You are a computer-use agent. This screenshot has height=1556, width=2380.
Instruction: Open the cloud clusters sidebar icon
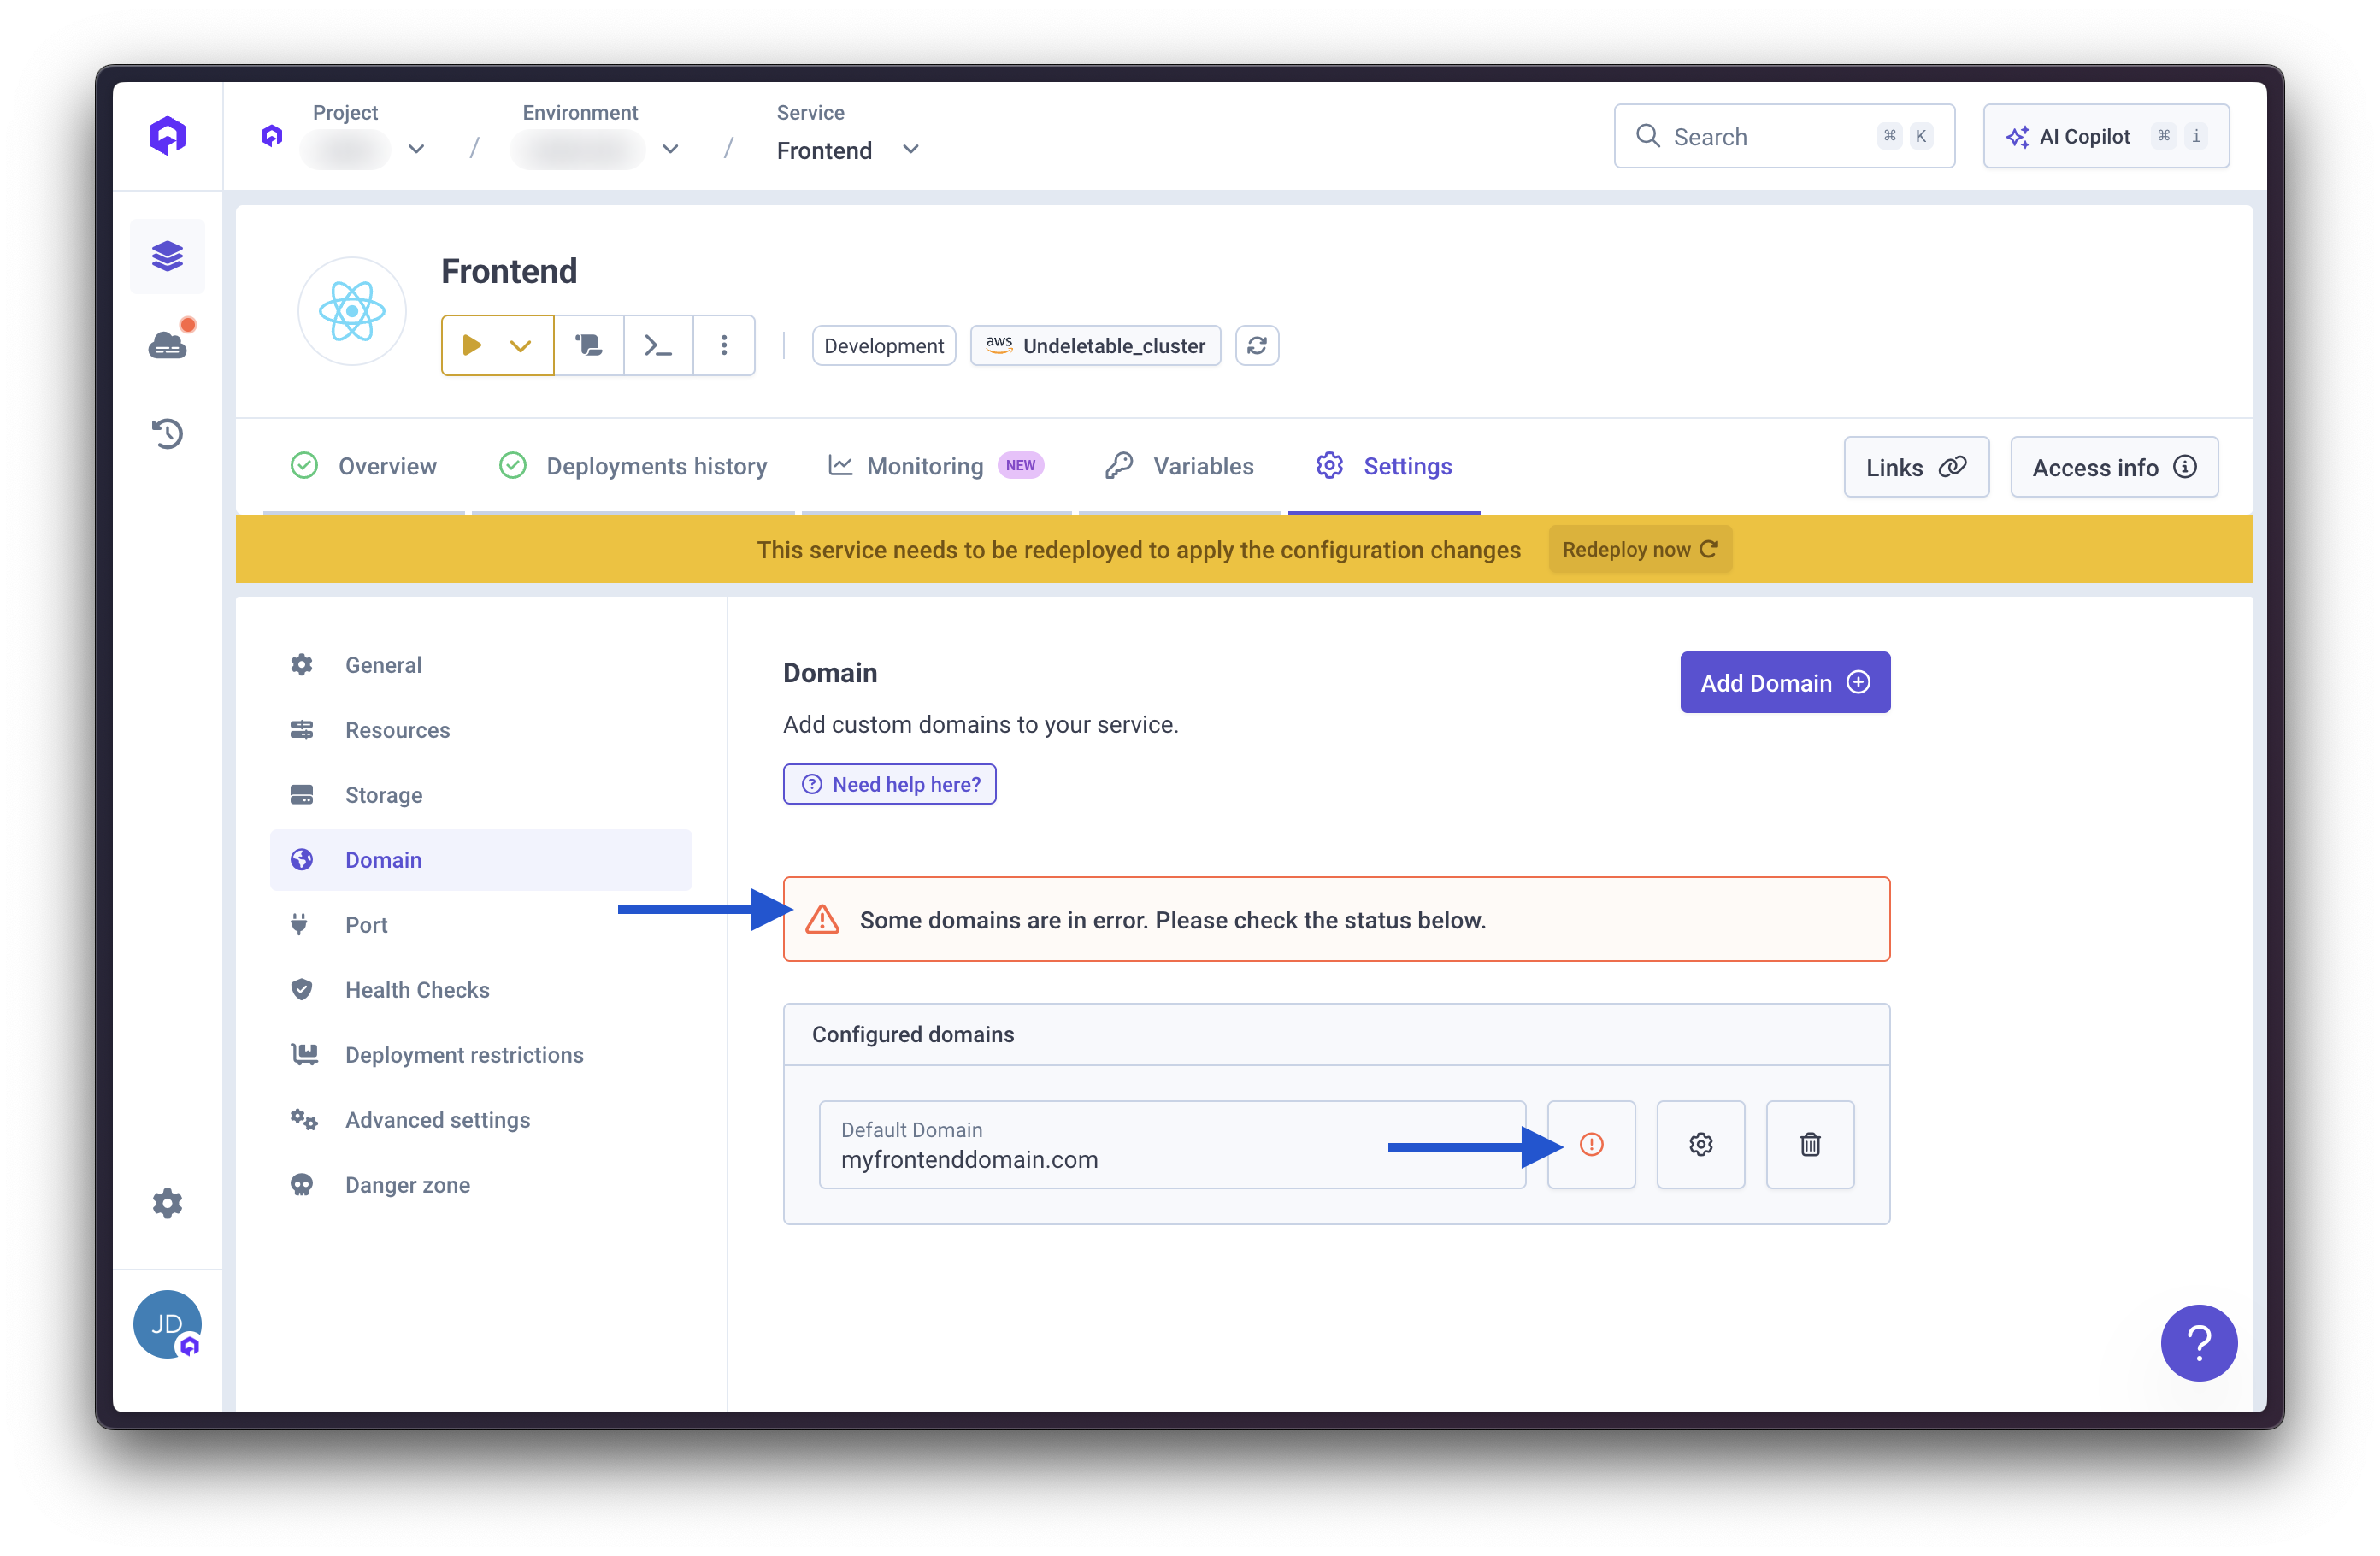tap(167, 345)
